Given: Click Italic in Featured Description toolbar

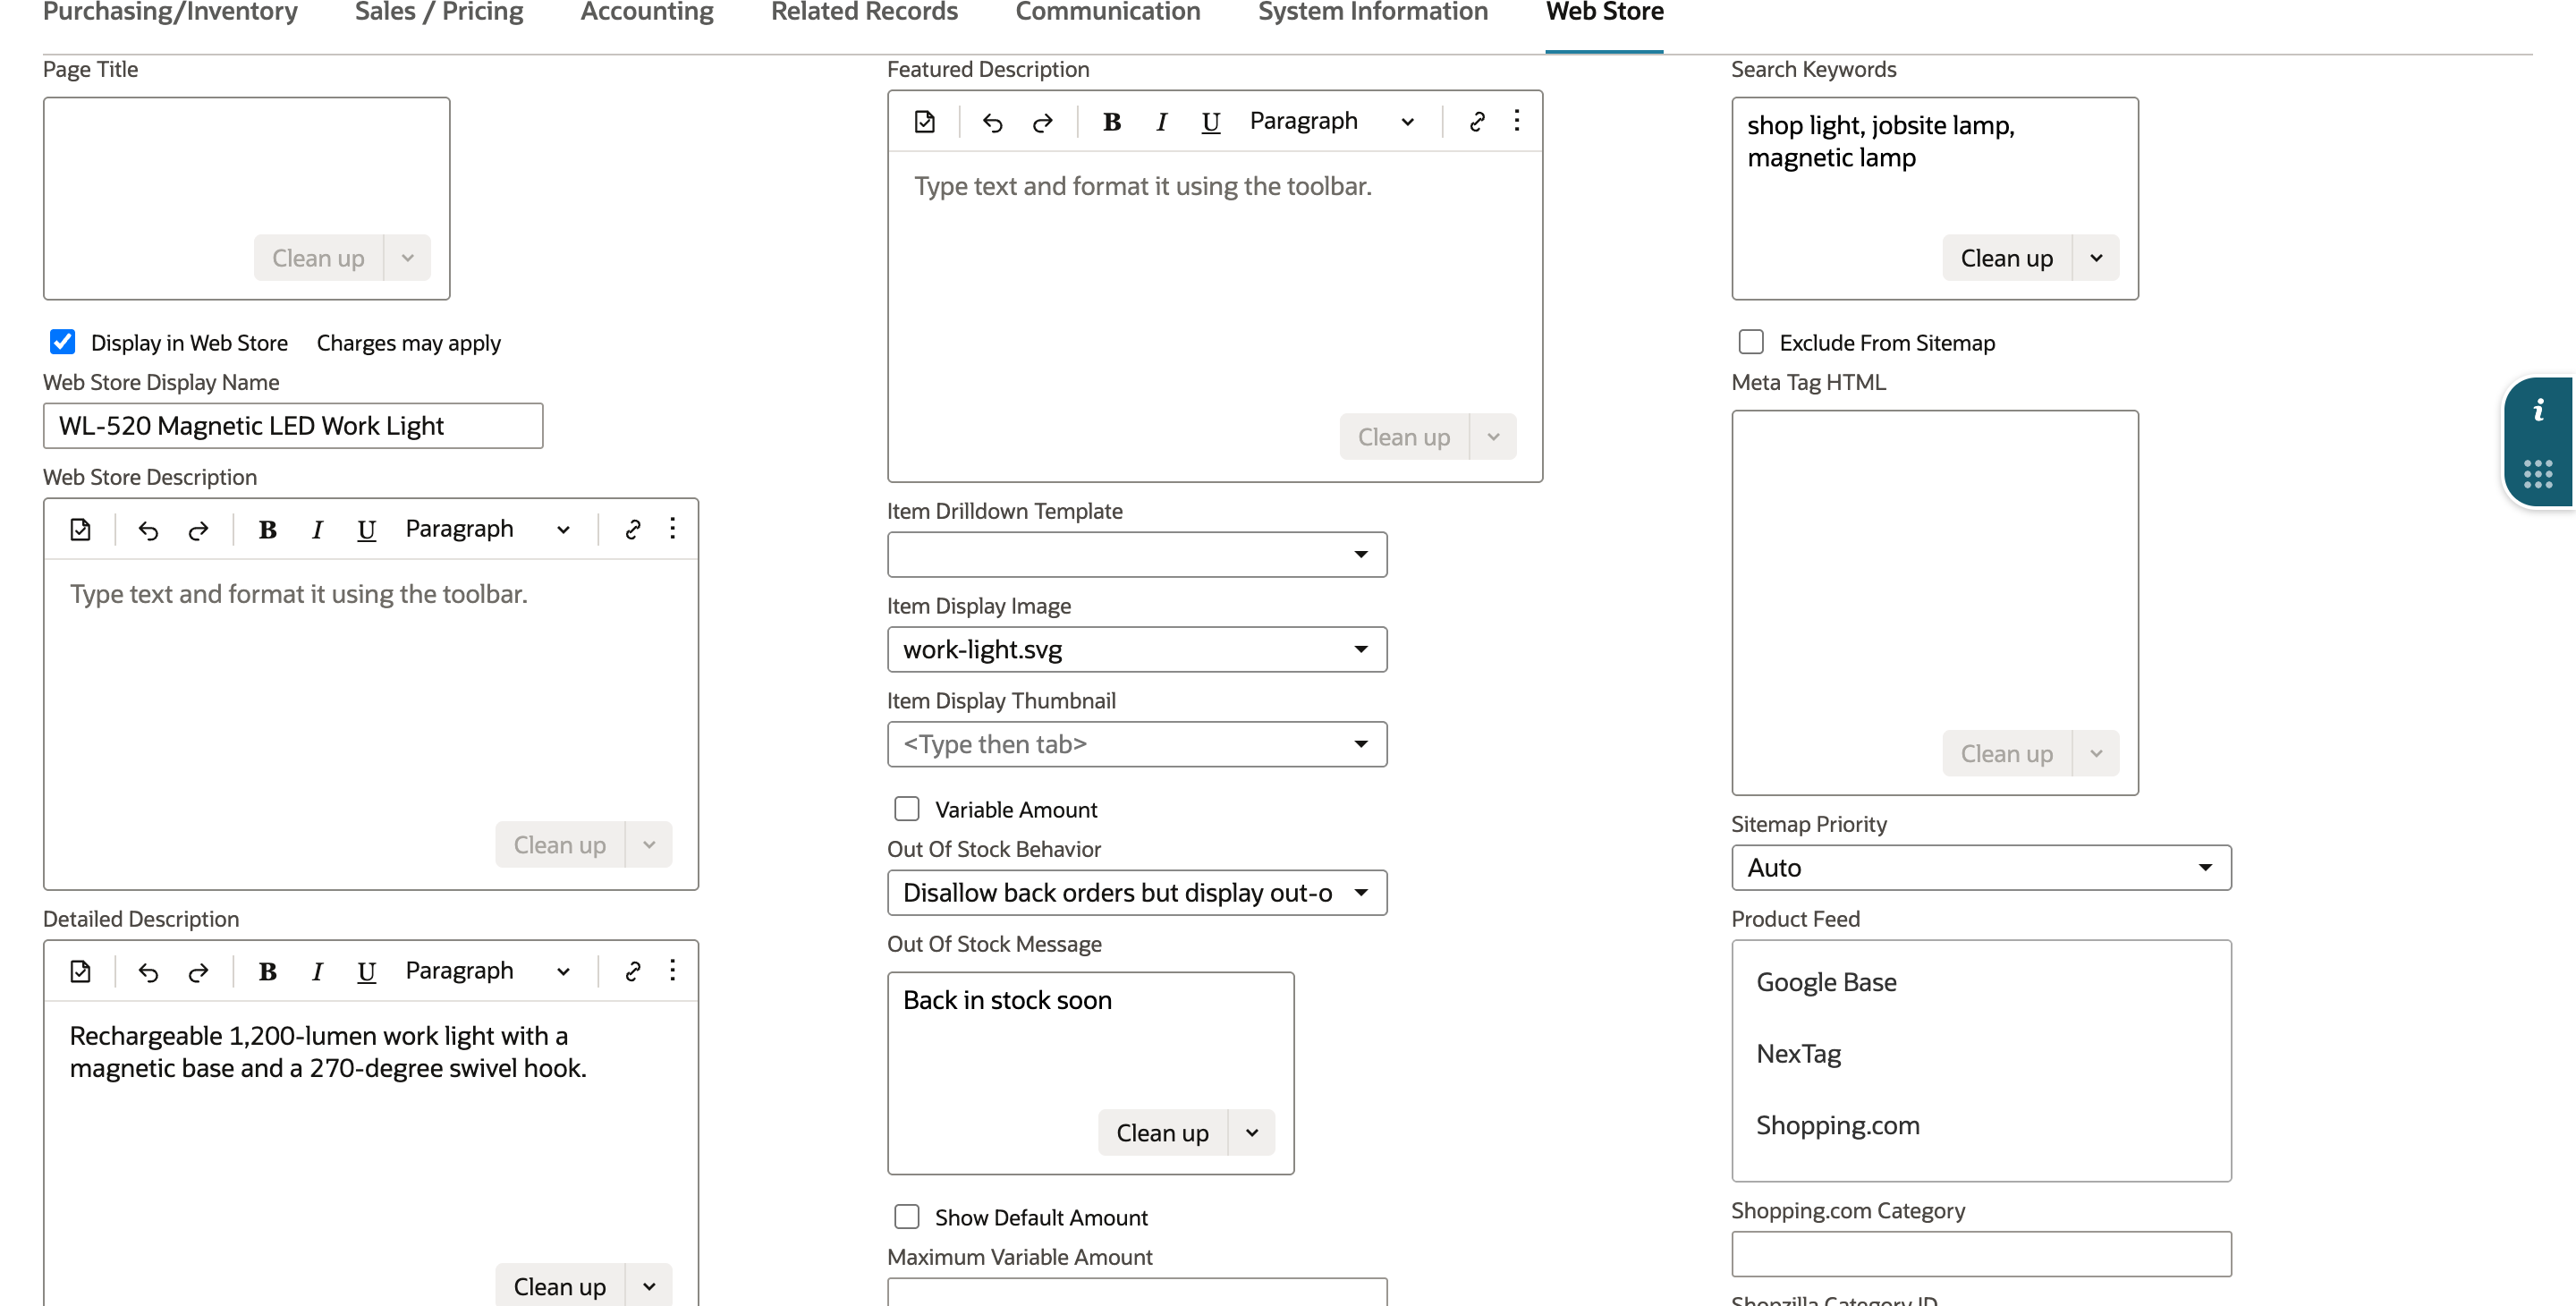Looking at the screenshot, I should [x=1161, y=122].
